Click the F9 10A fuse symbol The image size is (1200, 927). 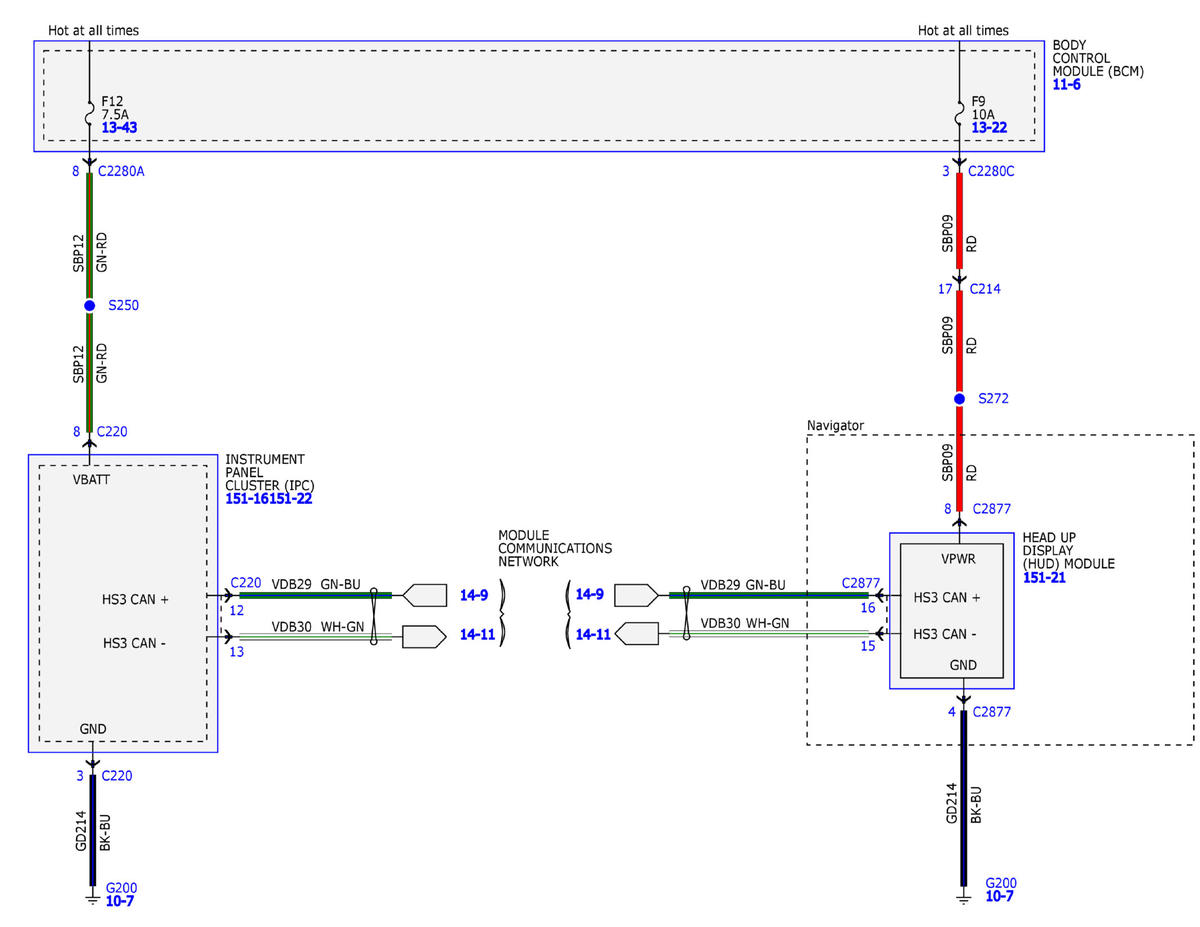(960, 117)
